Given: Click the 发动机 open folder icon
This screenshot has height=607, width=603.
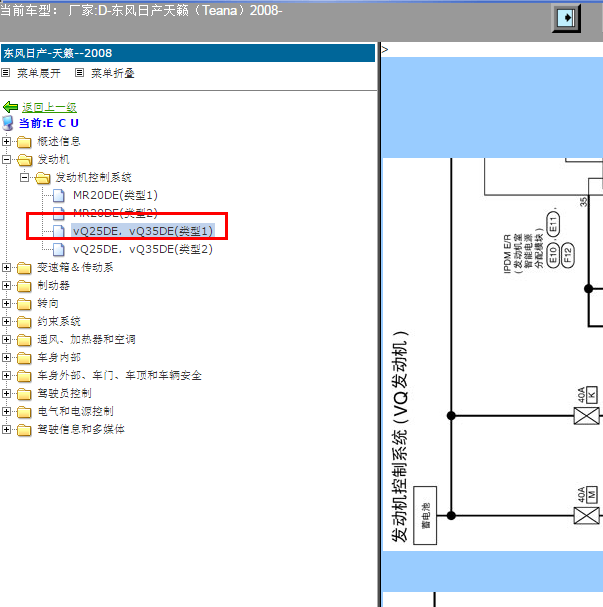Looking at the screenshot, I should tap(25, 159).
